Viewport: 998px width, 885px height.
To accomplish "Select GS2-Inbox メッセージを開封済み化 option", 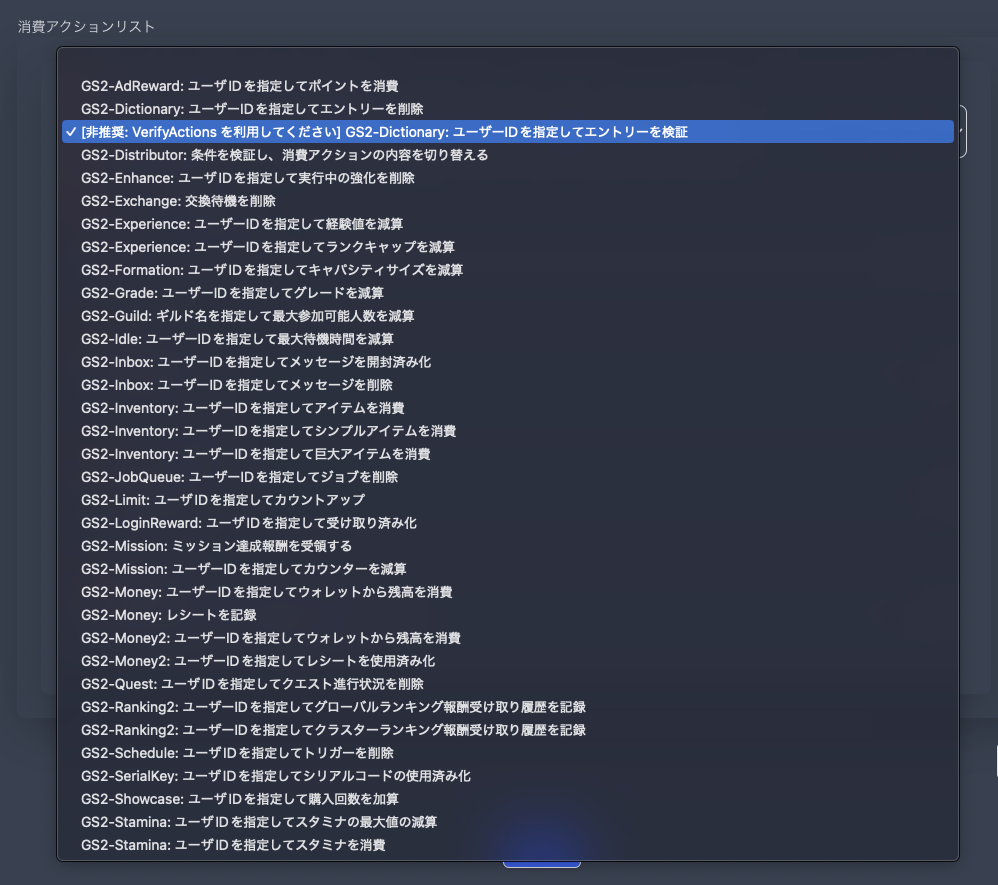I will (x=507, y=362).
